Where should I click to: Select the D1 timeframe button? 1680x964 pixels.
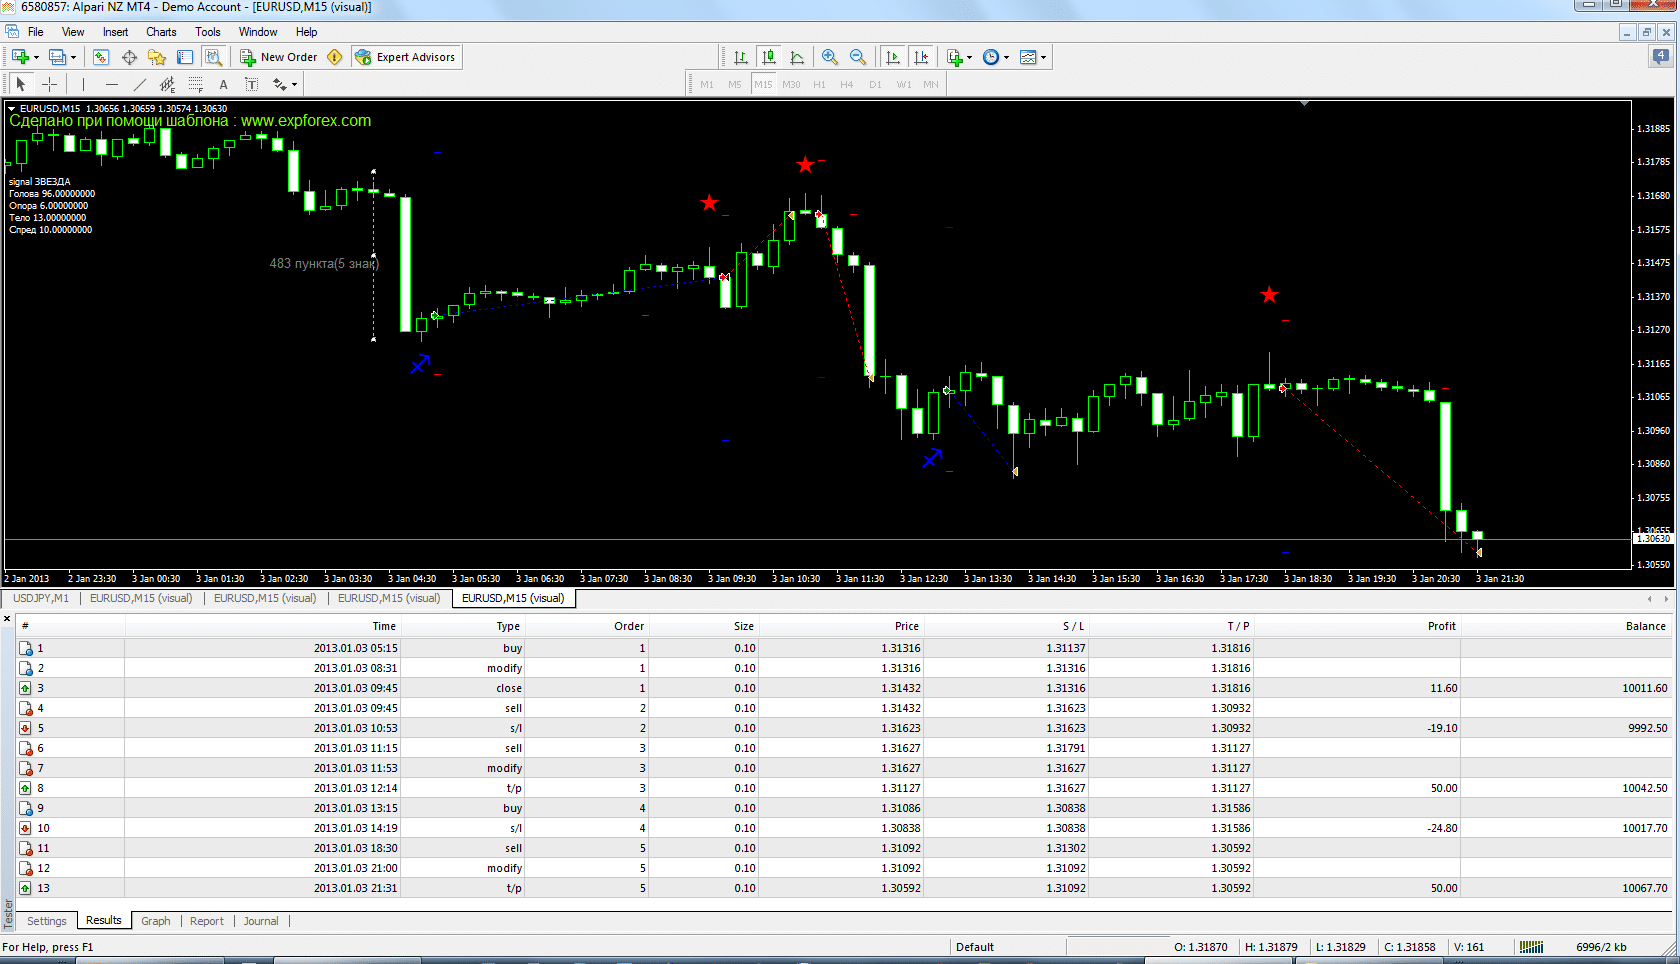[x=875, y=84]
